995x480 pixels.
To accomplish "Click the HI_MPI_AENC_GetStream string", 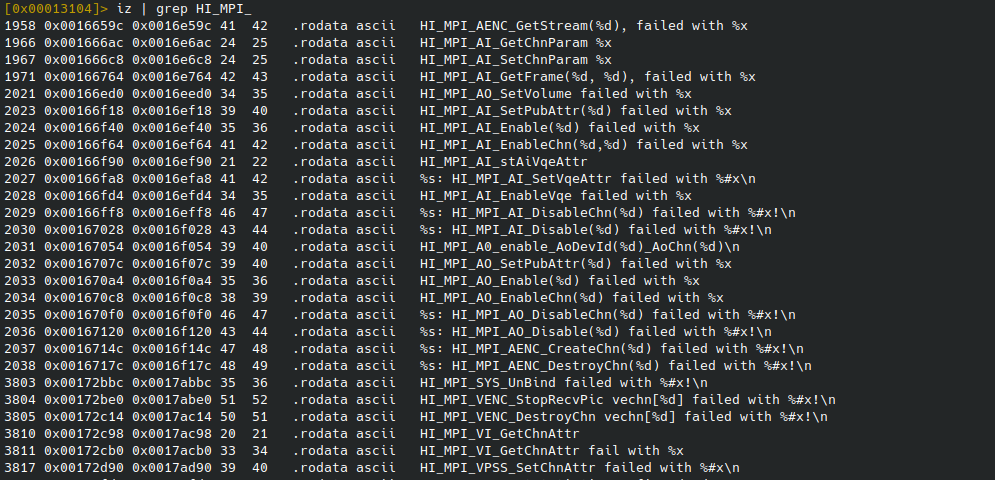I will 583,25.
